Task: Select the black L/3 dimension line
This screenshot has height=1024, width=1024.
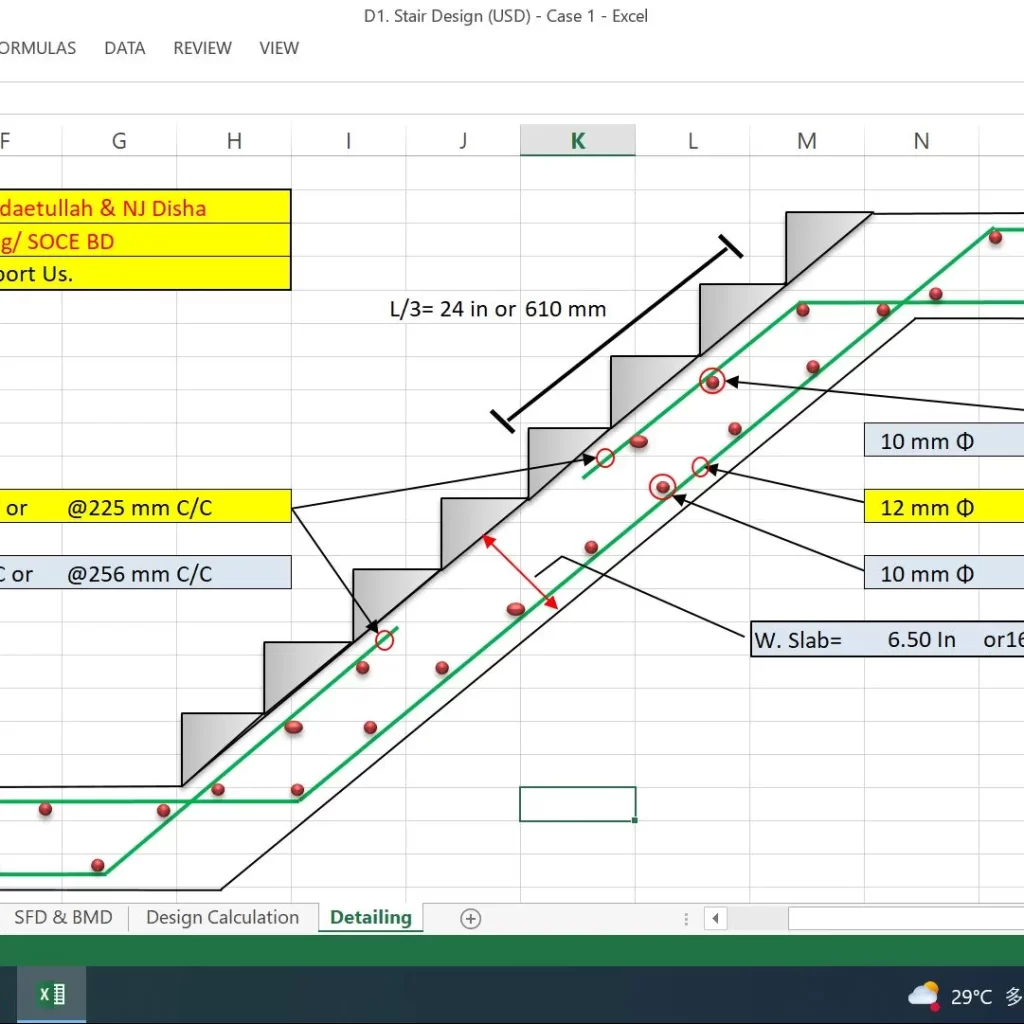Action: (x=616, y=334)
